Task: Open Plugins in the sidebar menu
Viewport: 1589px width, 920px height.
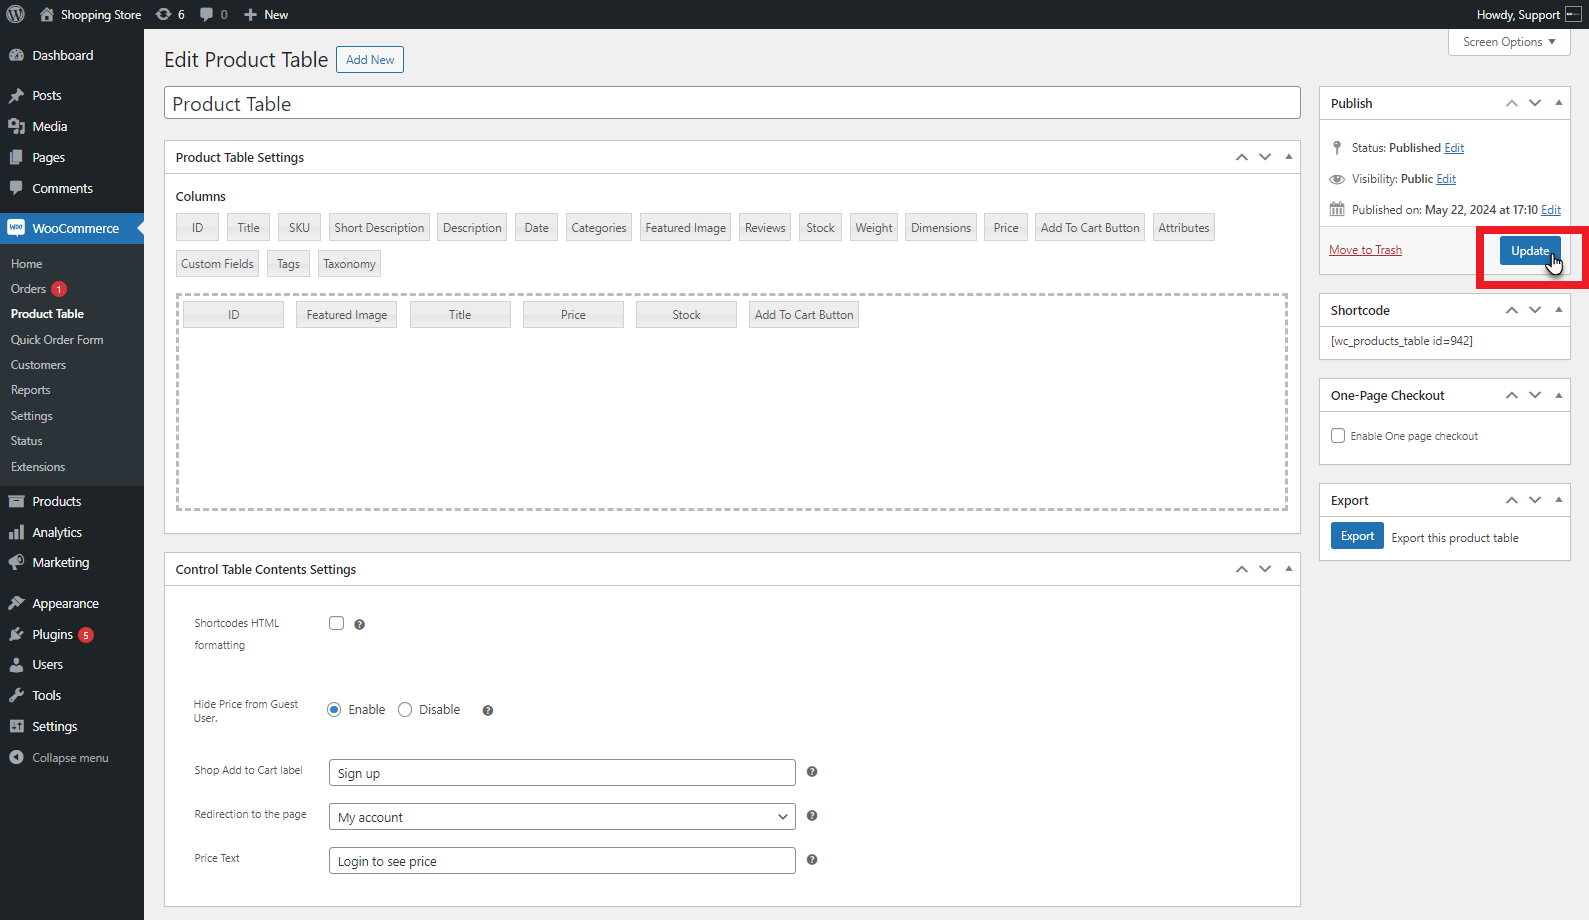Action: point(52,635)
